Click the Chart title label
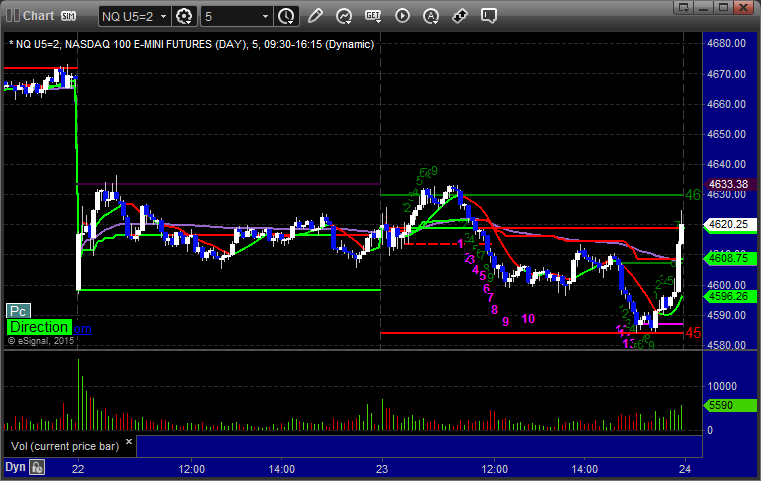 click(x=39, y=16)
